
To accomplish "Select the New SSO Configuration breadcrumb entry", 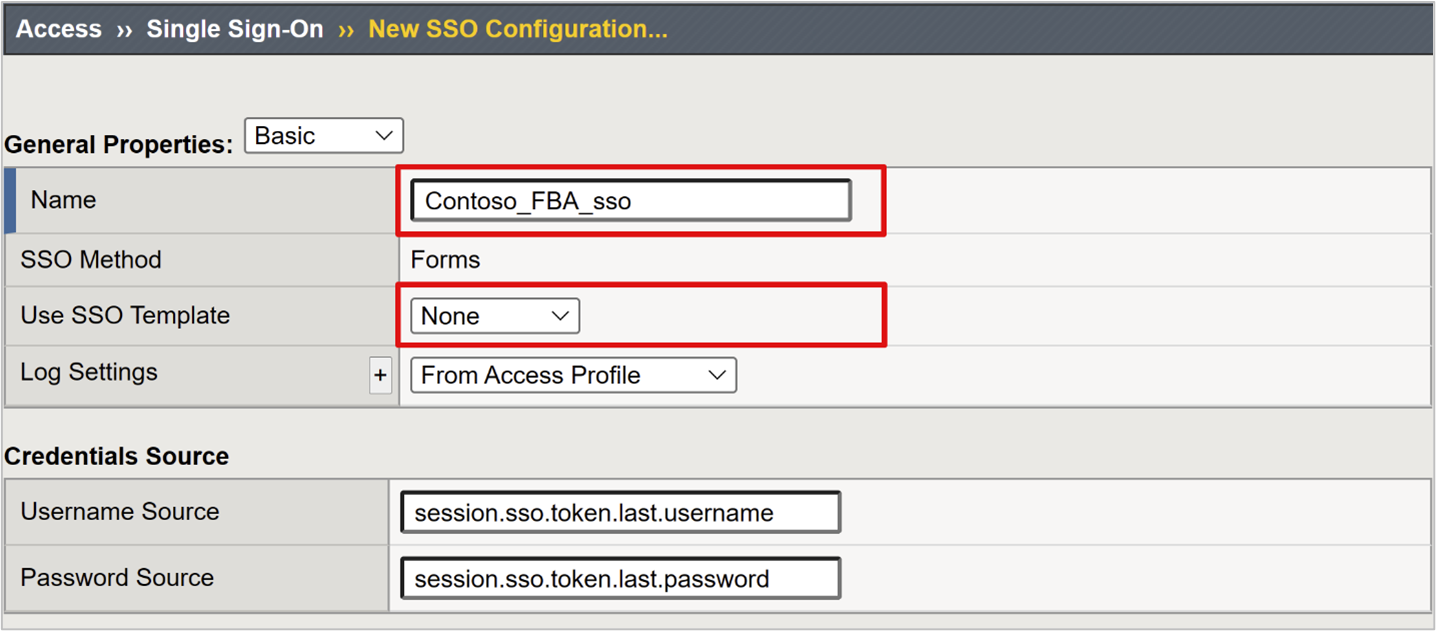I will point(517,28).
